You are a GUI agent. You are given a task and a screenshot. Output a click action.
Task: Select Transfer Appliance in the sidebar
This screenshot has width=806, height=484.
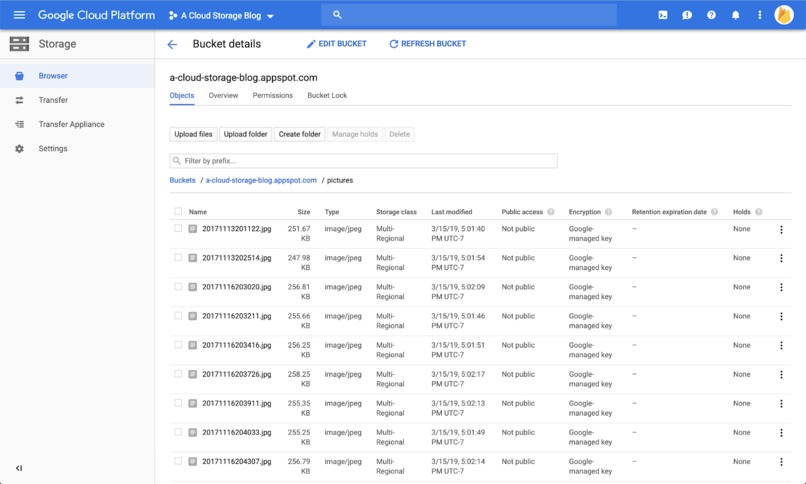[x=77, y=124]
